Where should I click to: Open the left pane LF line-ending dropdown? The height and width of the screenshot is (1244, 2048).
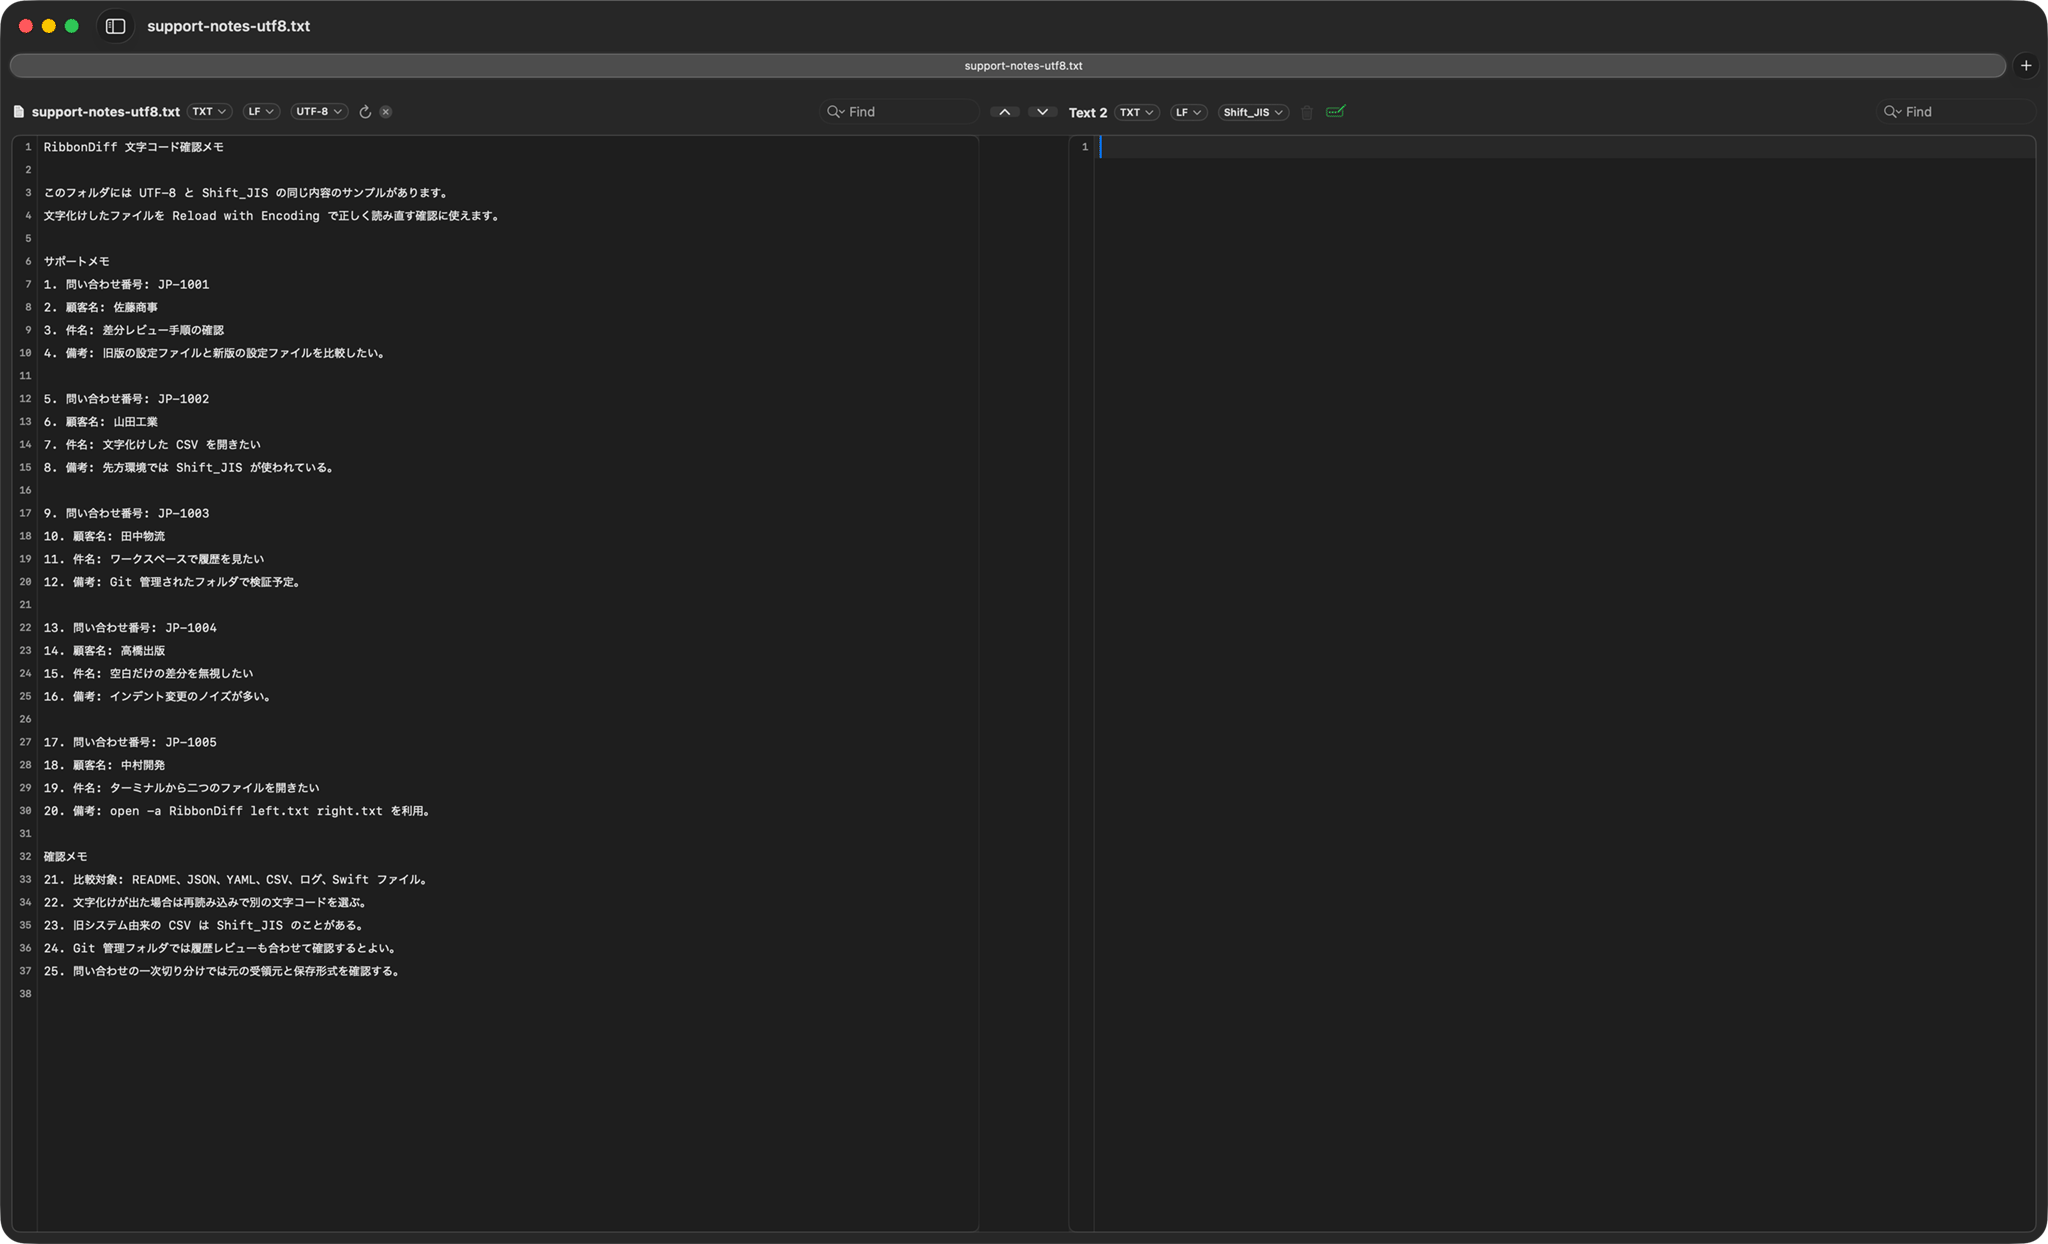tap(262, 112)
